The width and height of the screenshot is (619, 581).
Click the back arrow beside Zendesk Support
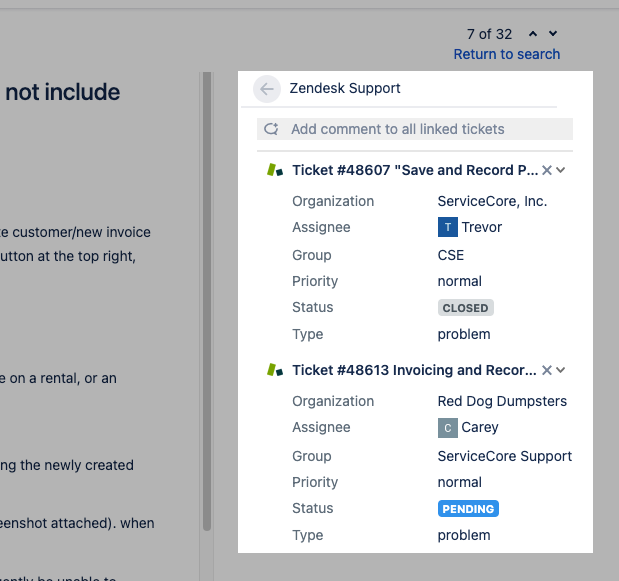[x=266, y=89]
